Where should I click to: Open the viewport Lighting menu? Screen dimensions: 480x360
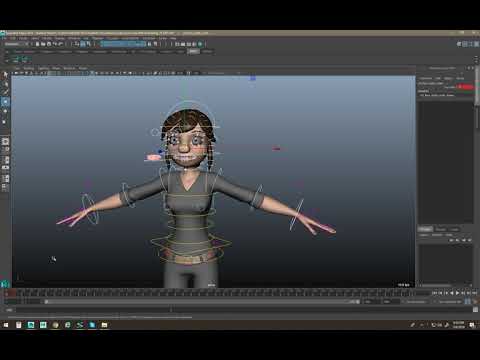pyautogui.click(x=43, y=68)
